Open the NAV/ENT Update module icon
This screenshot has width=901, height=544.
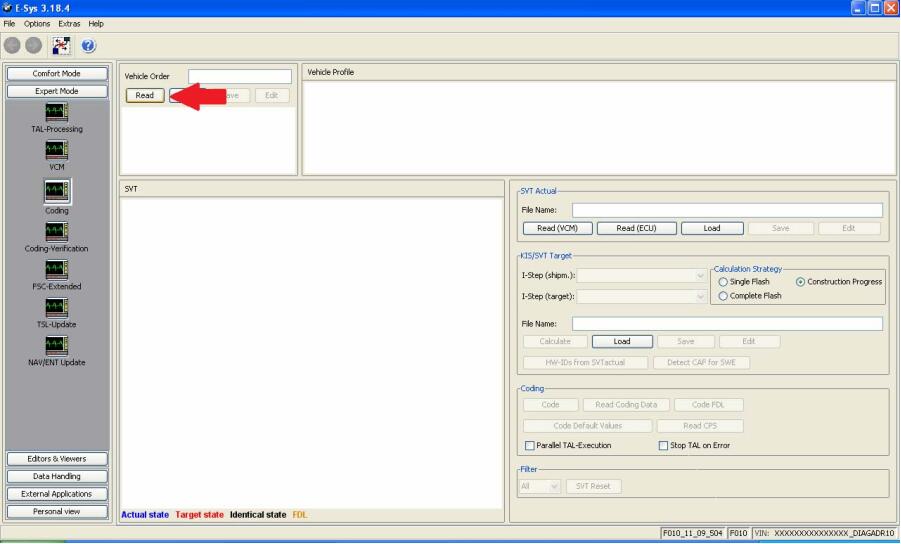point(56,345)
